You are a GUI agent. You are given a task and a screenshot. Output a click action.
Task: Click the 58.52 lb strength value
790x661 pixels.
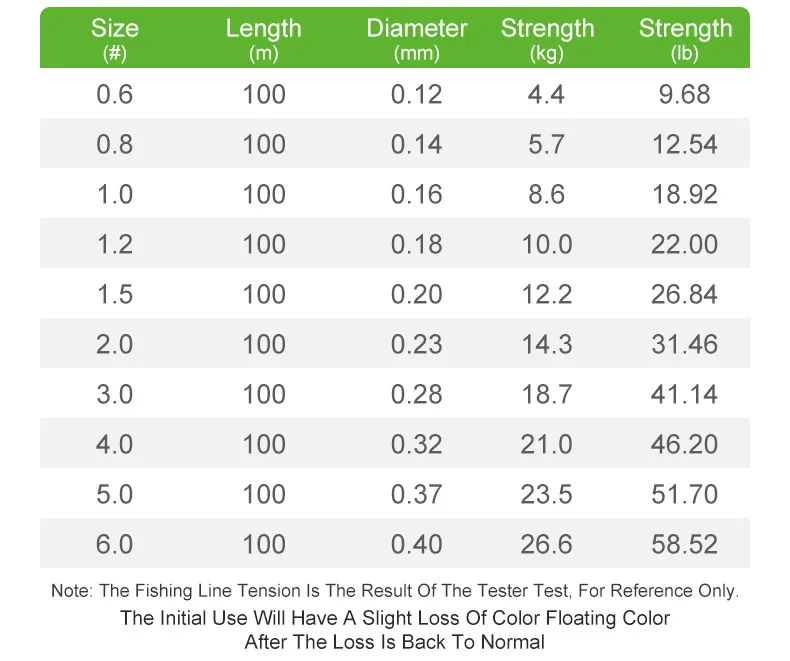click(685, 545)
